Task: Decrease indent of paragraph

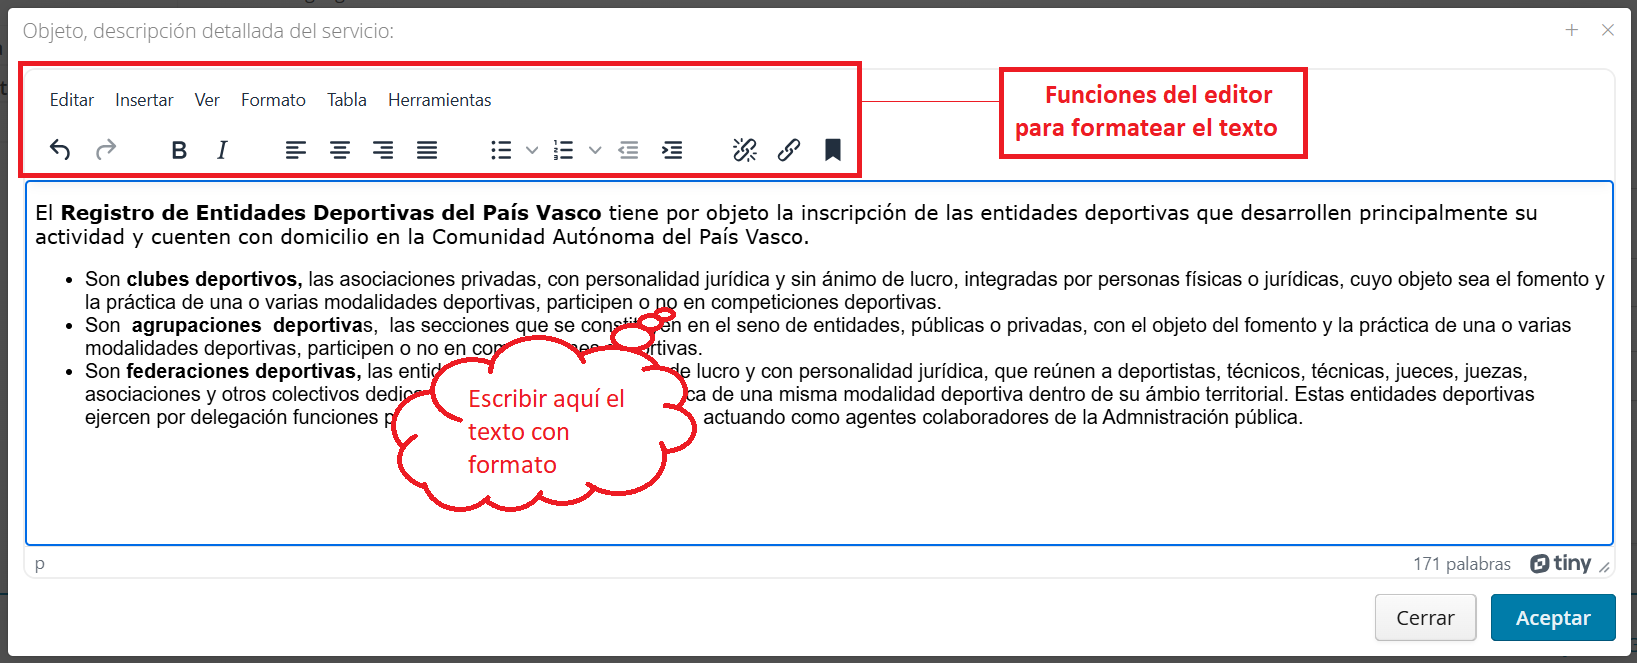Action: 628,150
